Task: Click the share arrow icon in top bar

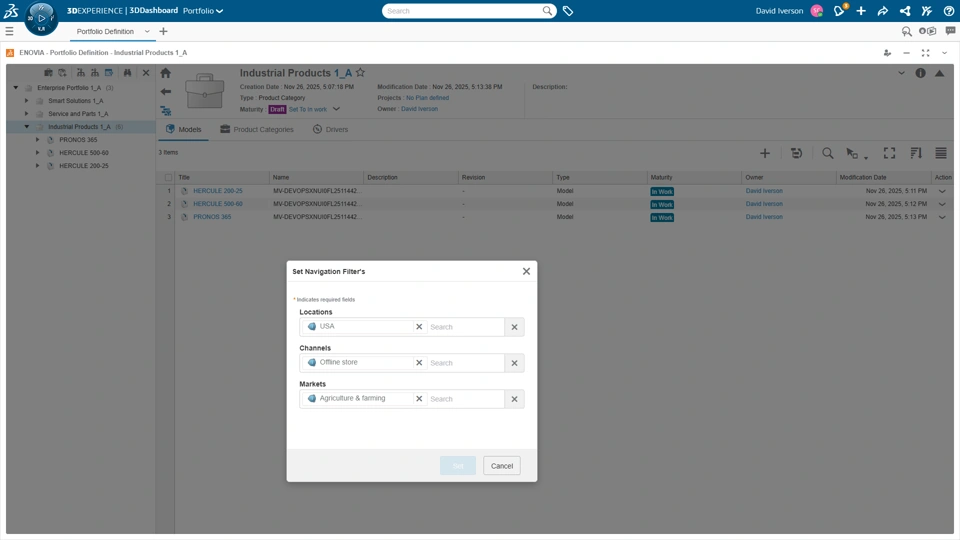Action: (x=883, y=11)
